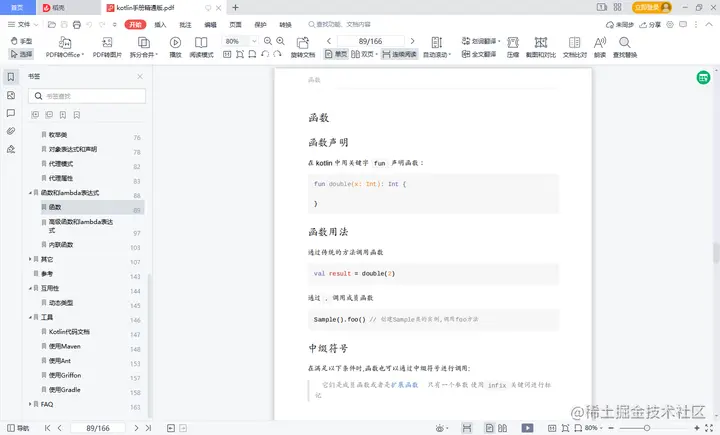This screenshot has height=435, width=720.
Task: Open the attachments paperclip icon in sidebar
Action: pos(11,131)
